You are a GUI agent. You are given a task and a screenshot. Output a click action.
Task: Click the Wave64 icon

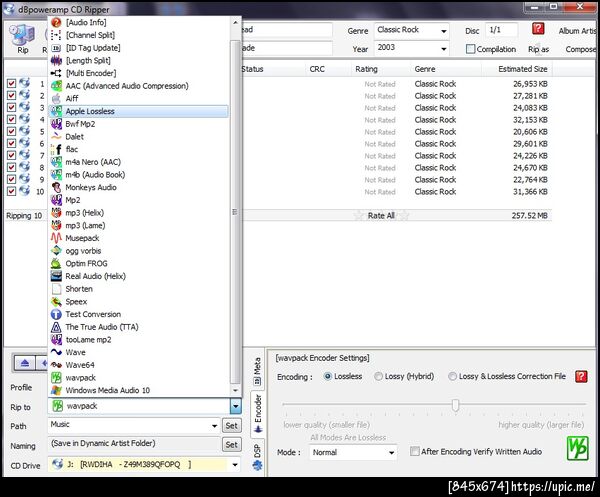[56, 365]
